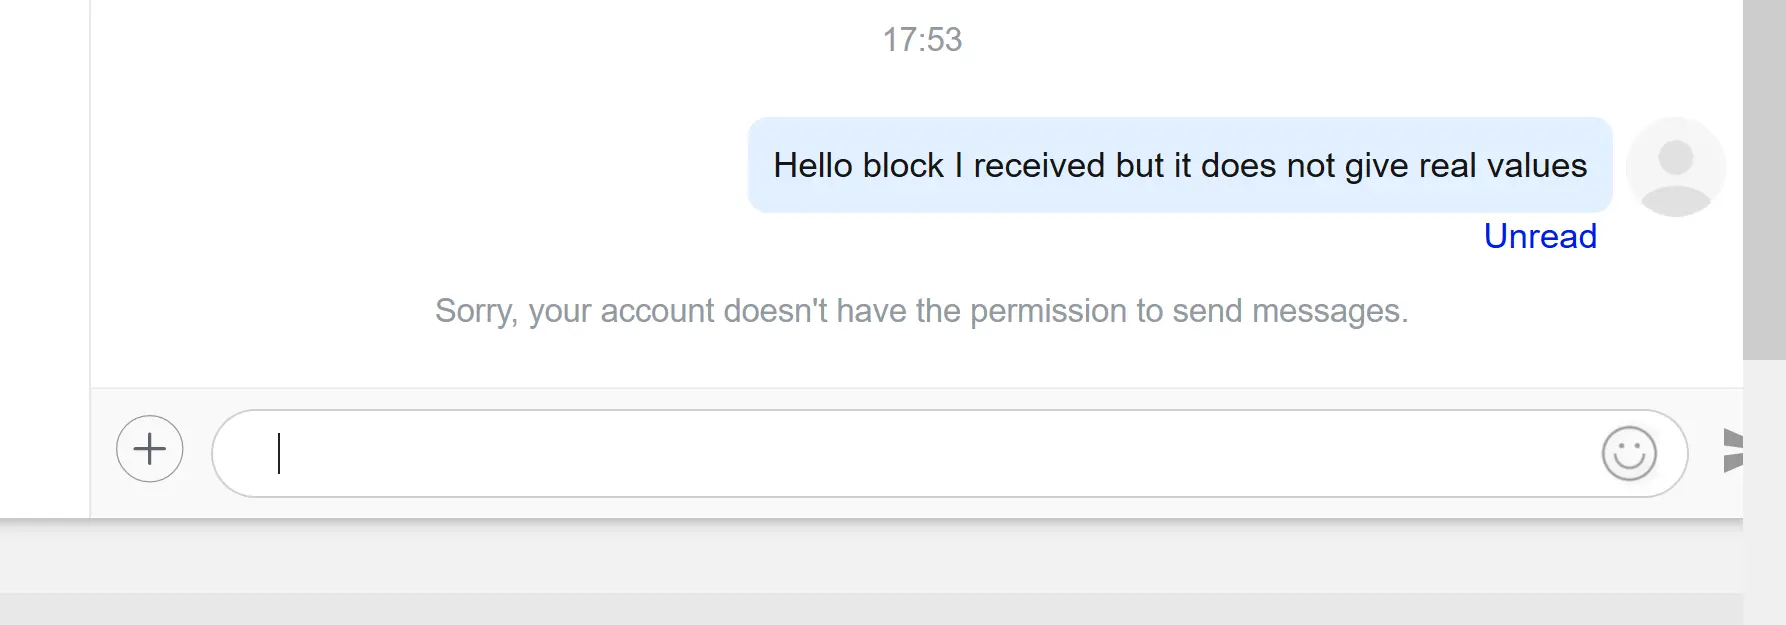
Task: Open the plus attachment menu
Action: pyautogui.click(x=150, y=449)
